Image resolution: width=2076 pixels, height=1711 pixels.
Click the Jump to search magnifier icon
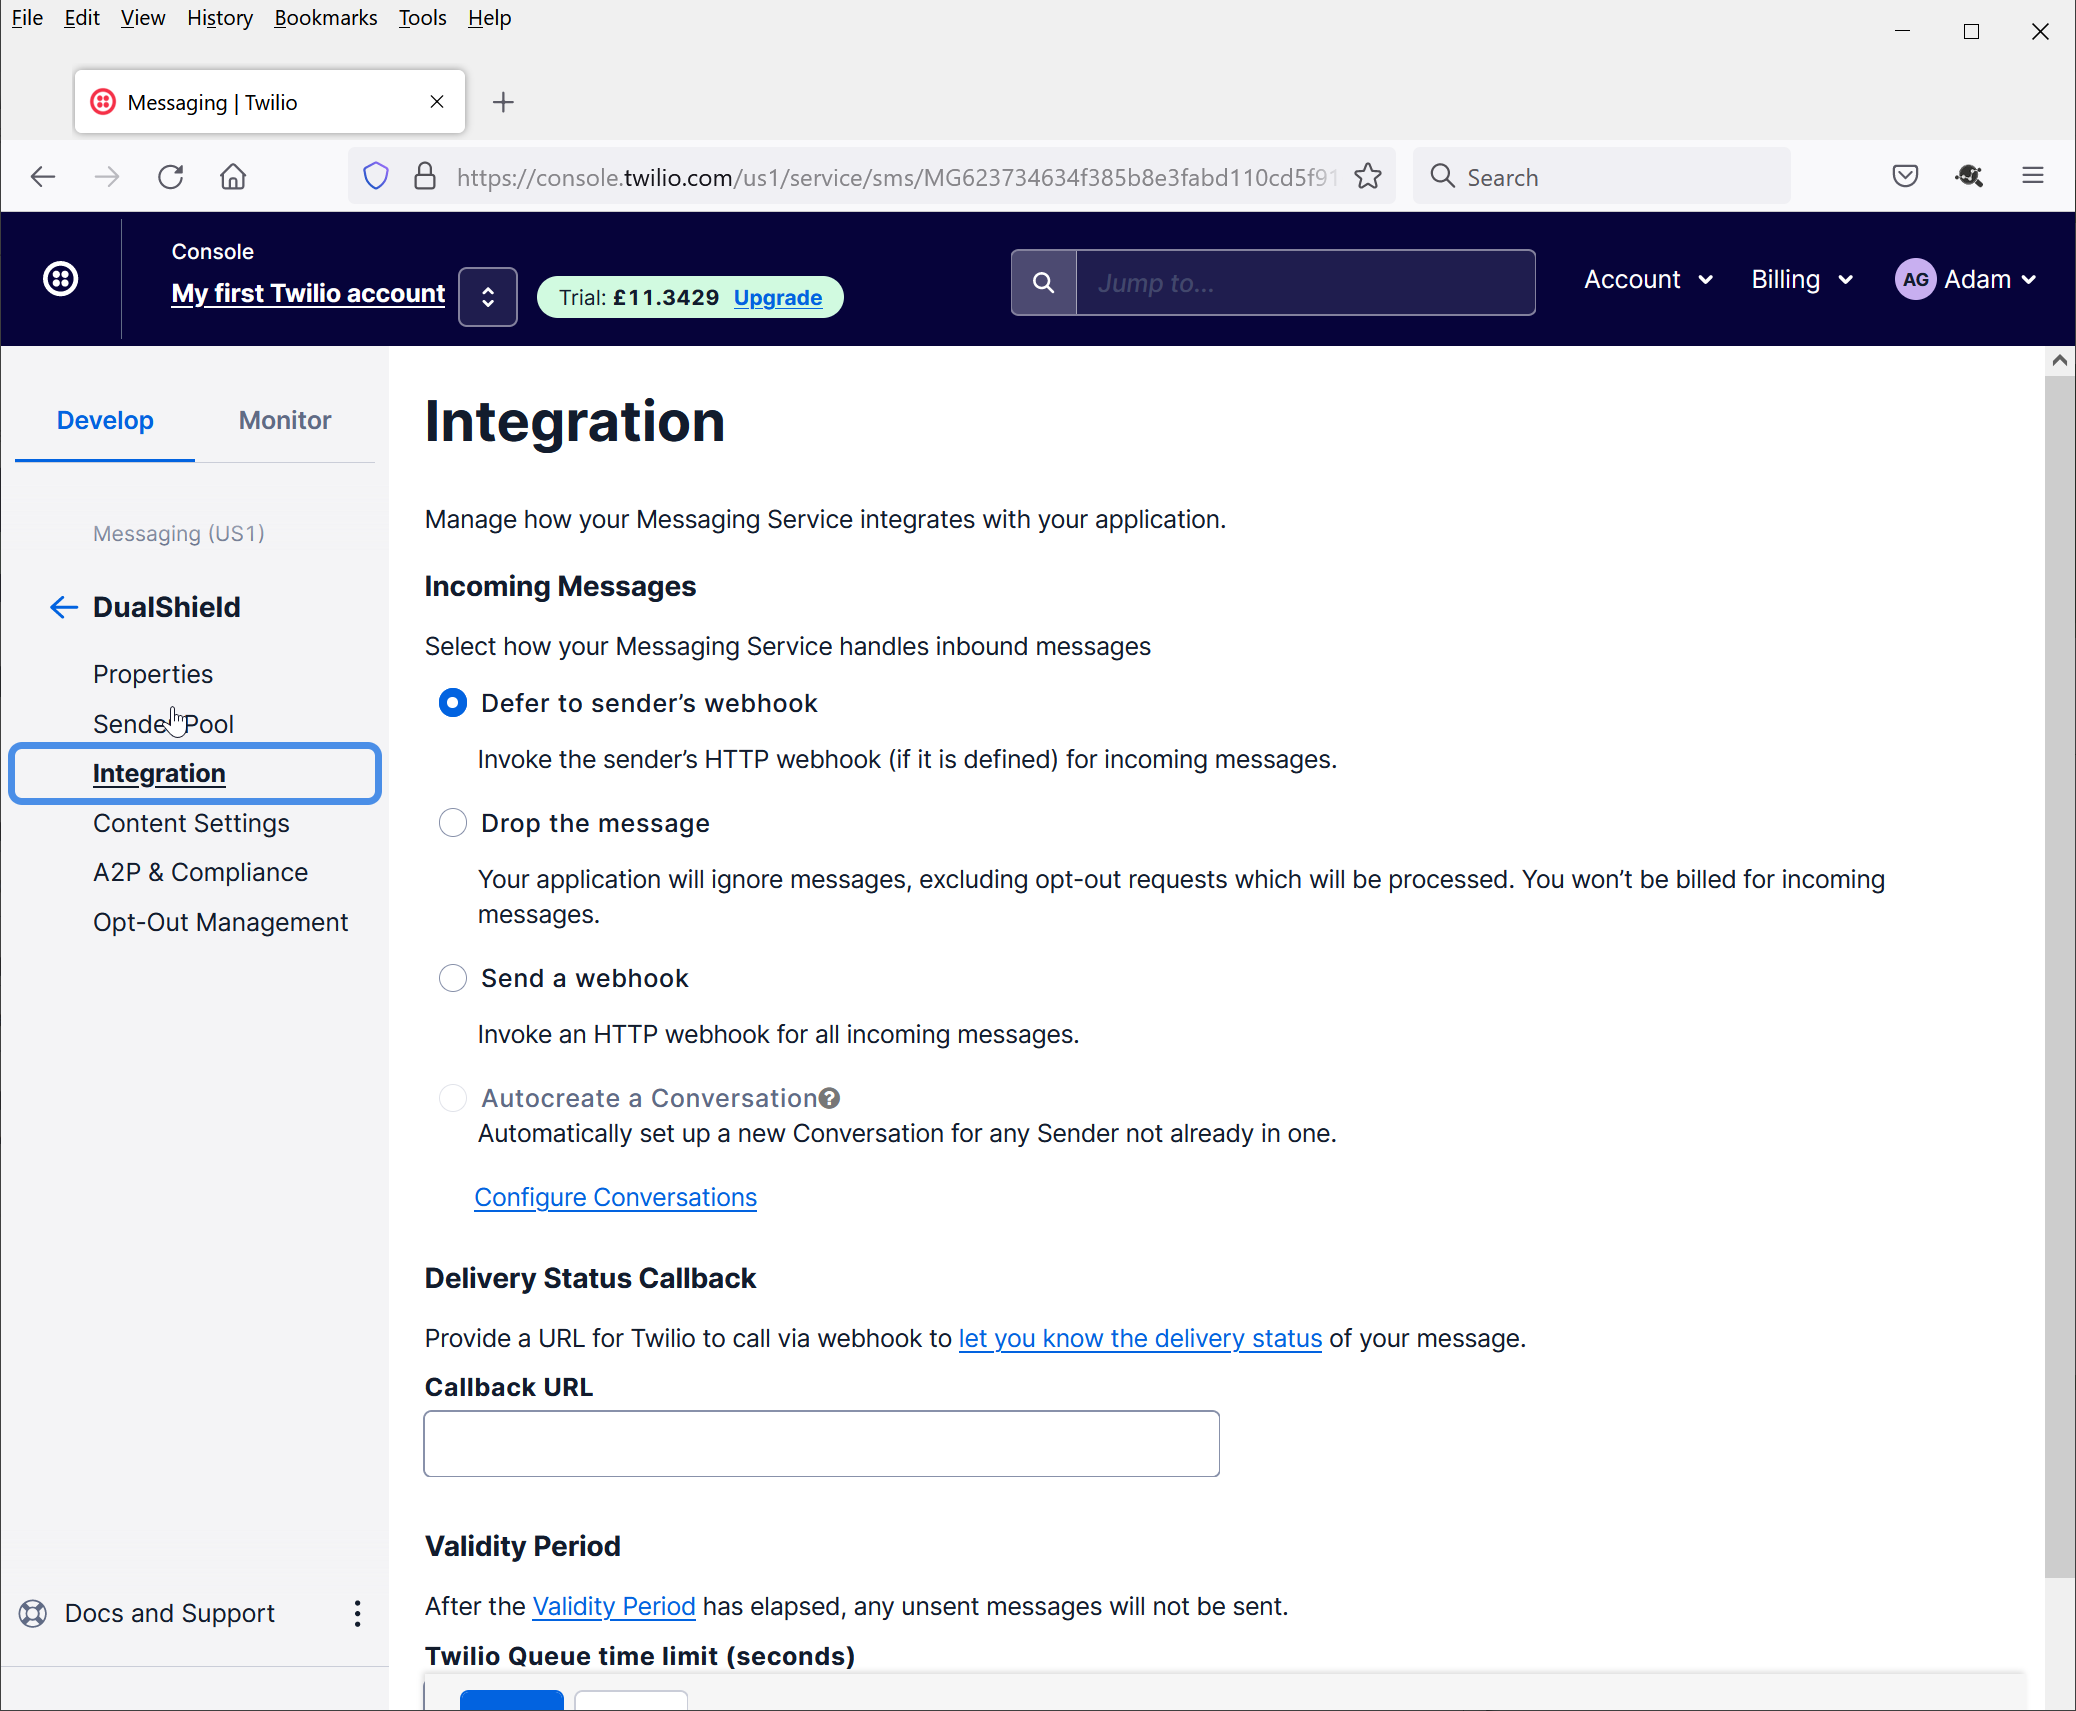click(1043, 283)
